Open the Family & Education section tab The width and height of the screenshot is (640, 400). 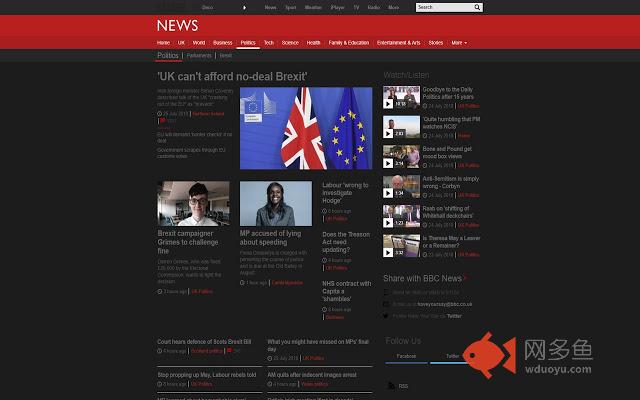pyautogui.click(x=349, y=43)
